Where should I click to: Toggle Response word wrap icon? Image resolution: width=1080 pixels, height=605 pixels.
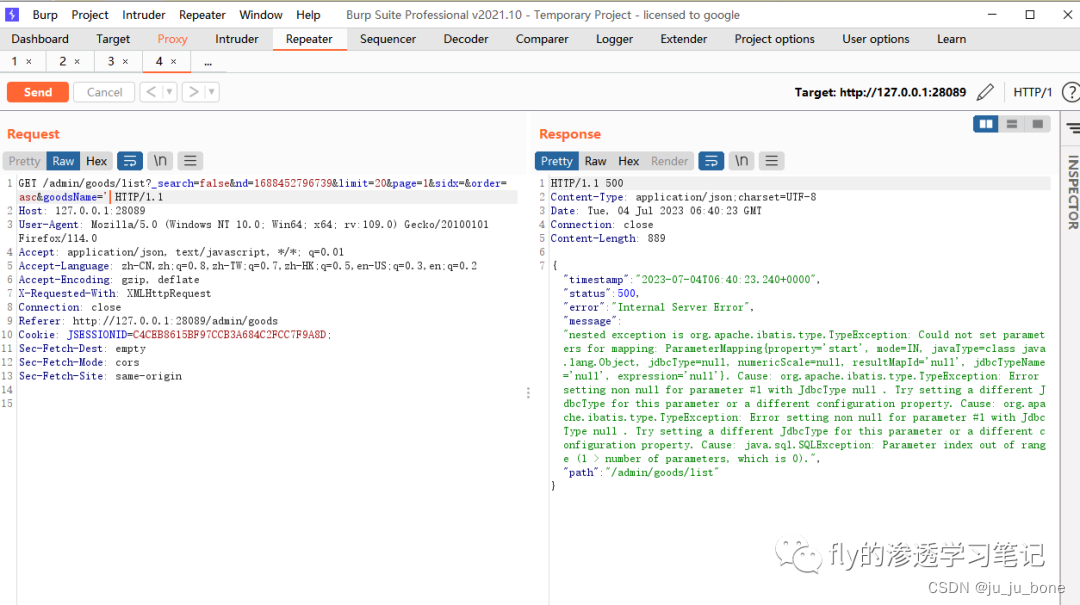pyautogui.click(x=711, y=161)
